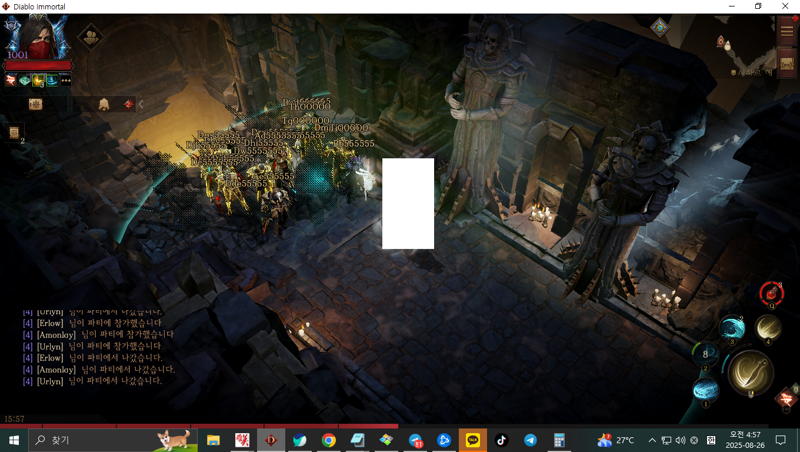Viewport: 800px width, 452px height.
Task: Open the taskbar clock 오전 4:57
Action: pyautogui.click(x=745, y=440)
